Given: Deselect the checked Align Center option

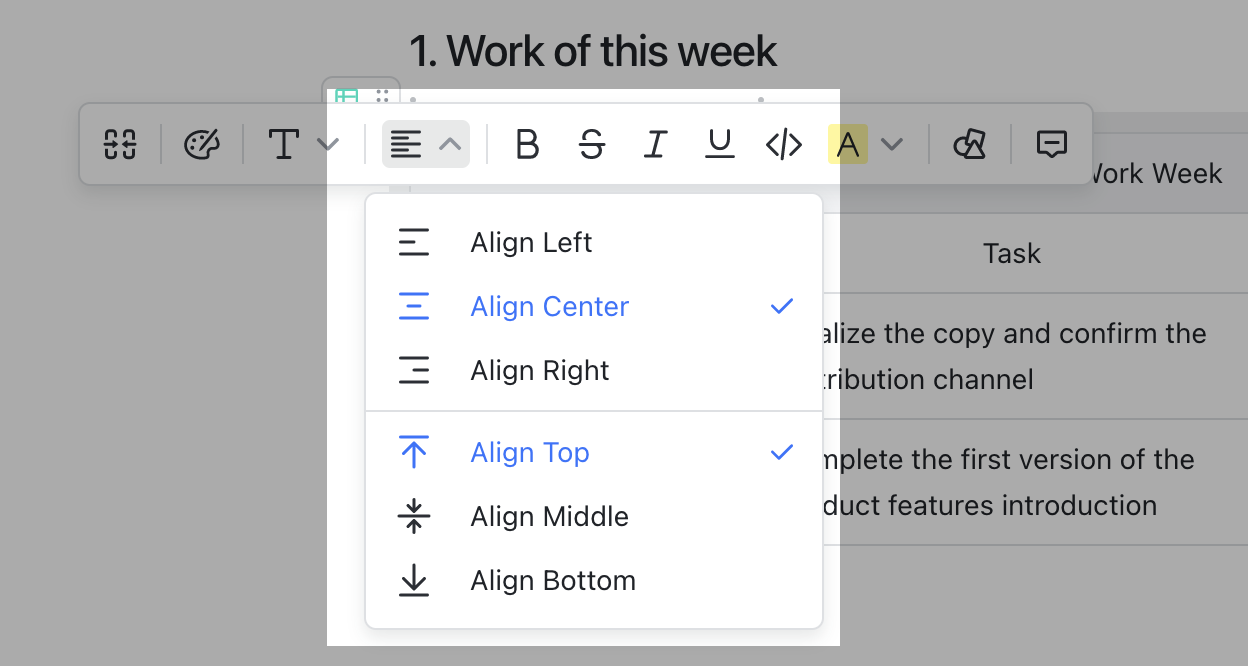Looking at the screenshot, I should [549, 306].
